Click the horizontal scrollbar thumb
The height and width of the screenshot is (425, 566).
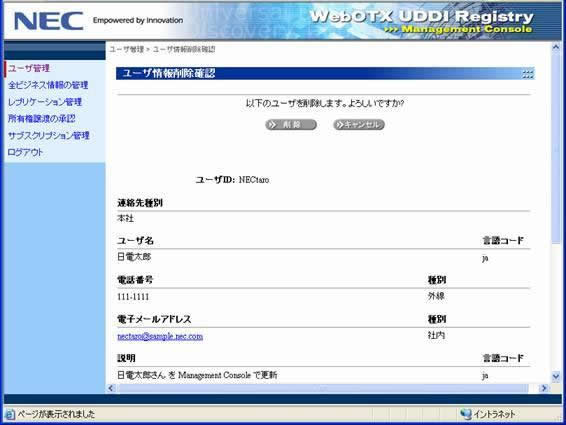pos(322,388)
